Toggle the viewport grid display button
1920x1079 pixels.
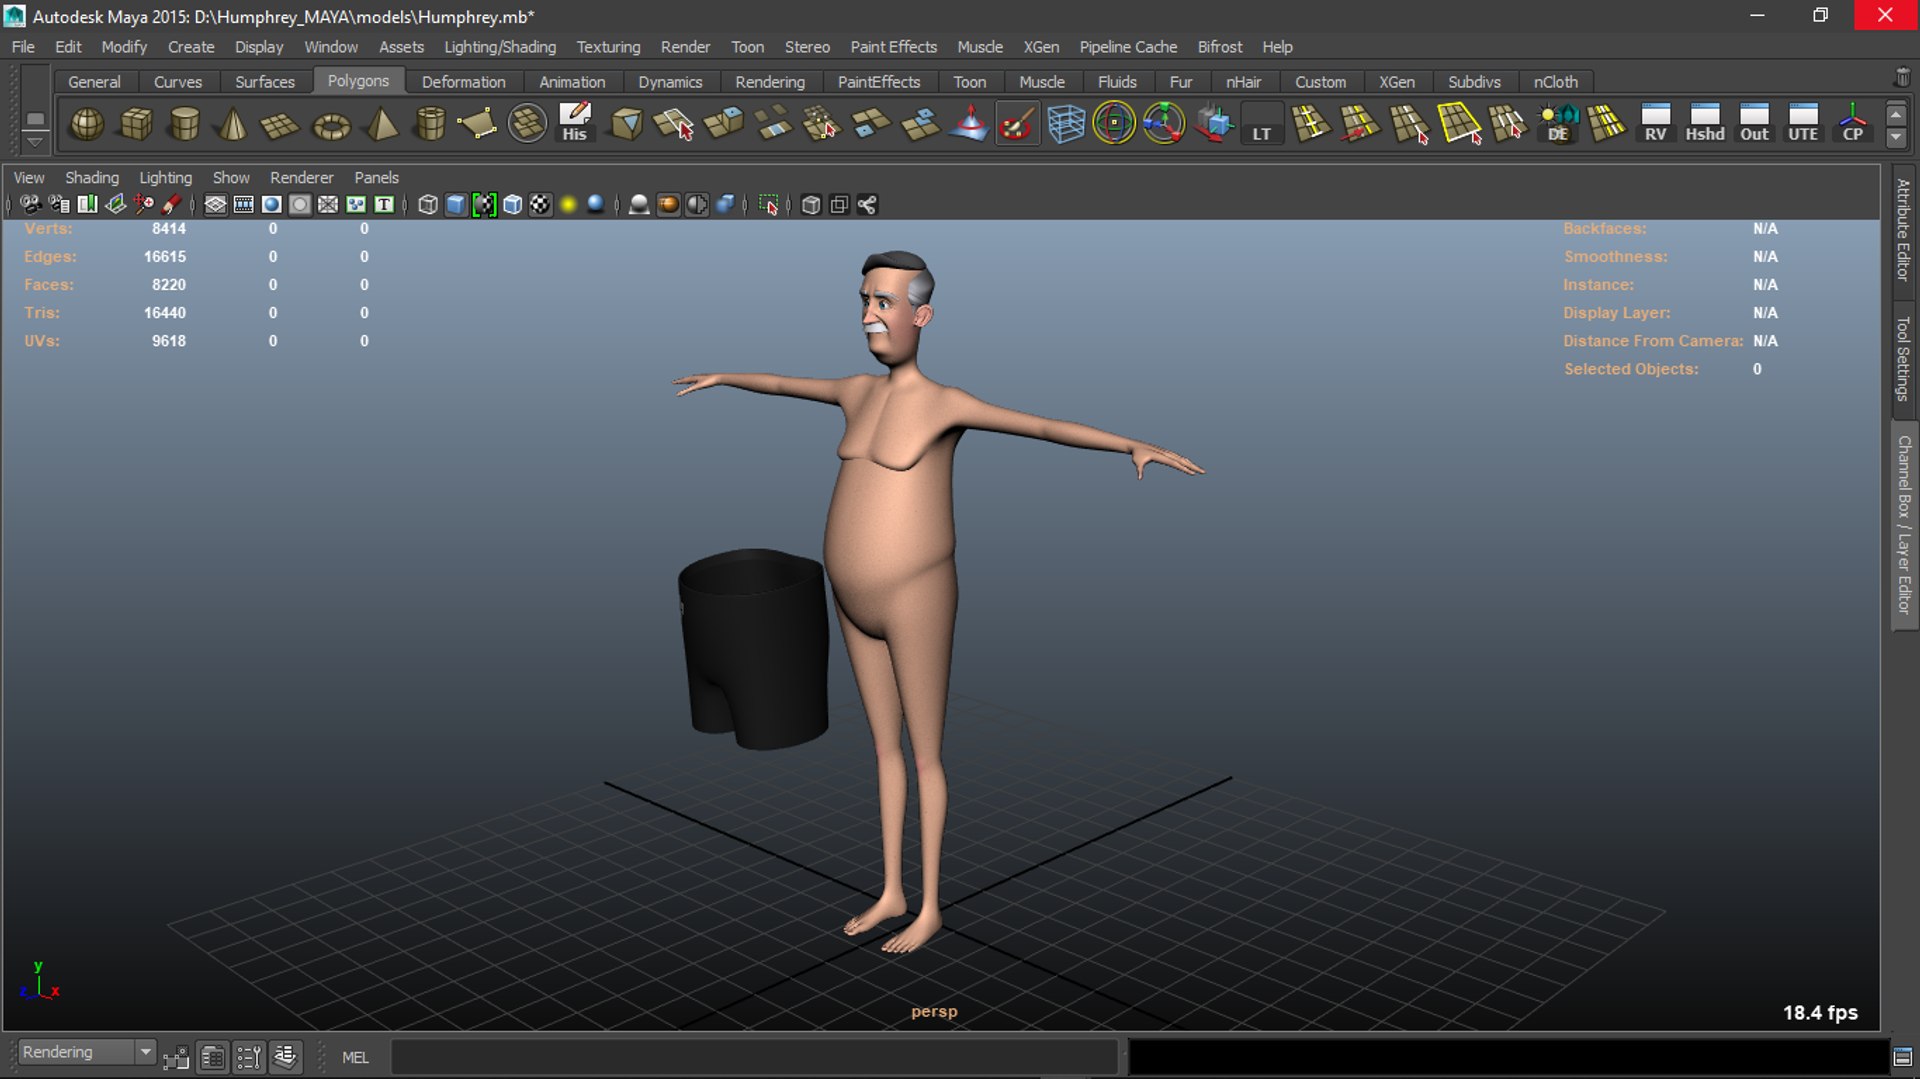(215, 205)
